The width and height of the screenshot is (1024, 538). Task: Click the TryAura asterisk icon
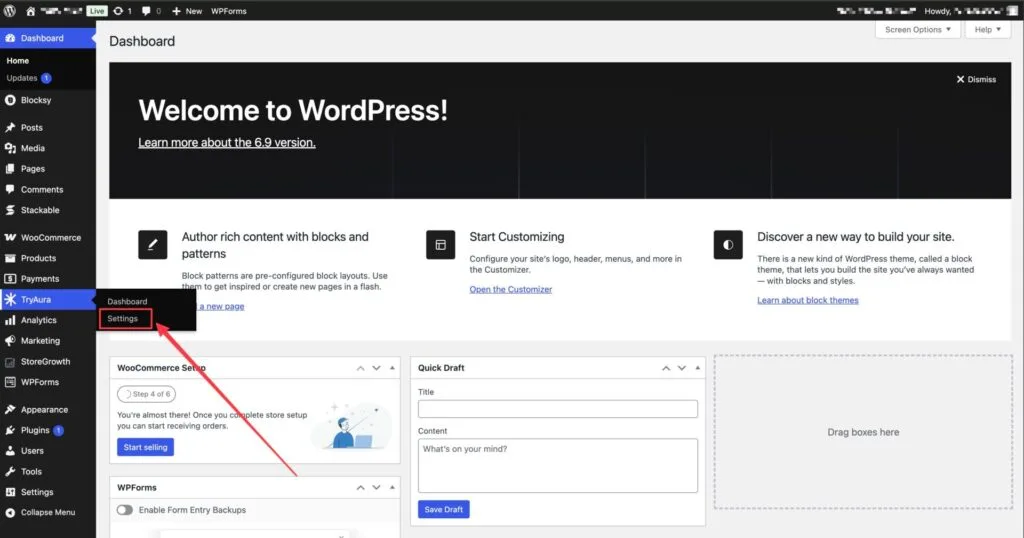pyautogui.click(x=10, y=299)
